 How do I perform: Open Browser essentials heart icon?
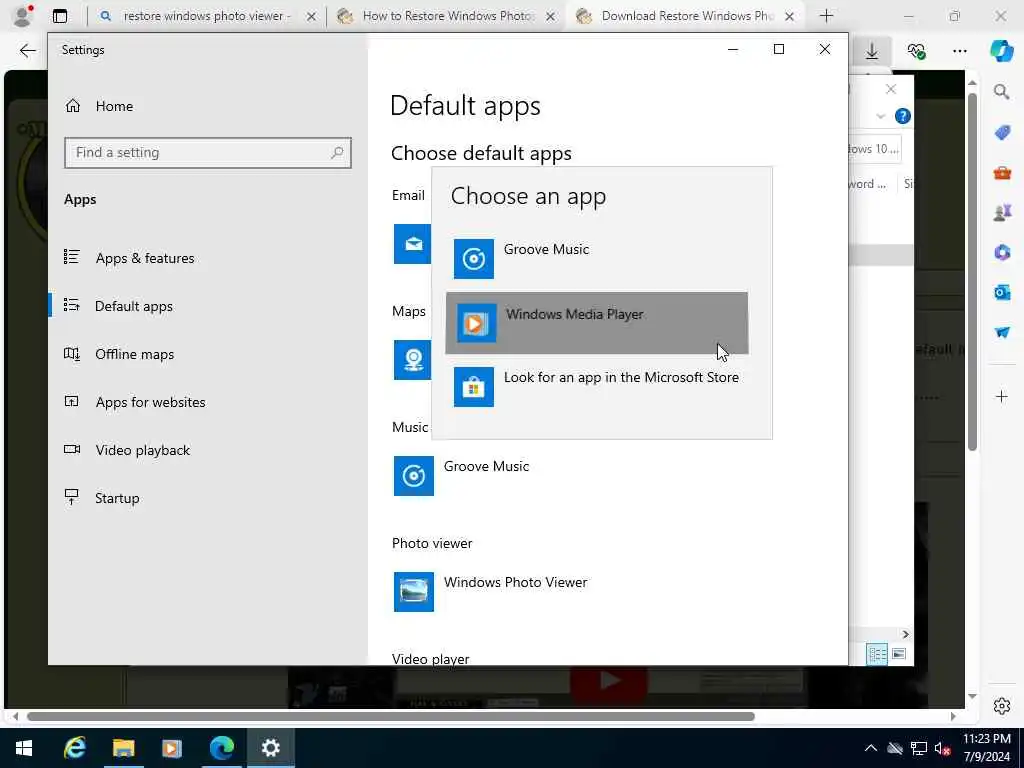[916, 51]
